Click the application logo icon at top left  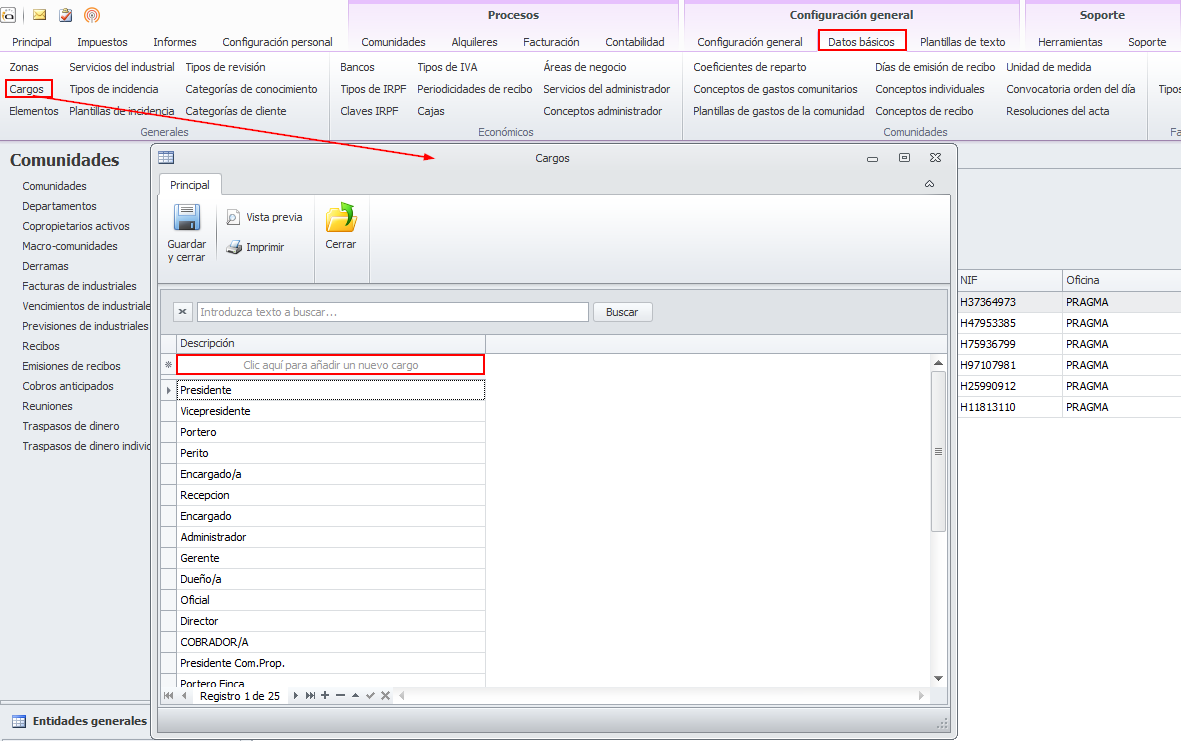click(8, 15)
